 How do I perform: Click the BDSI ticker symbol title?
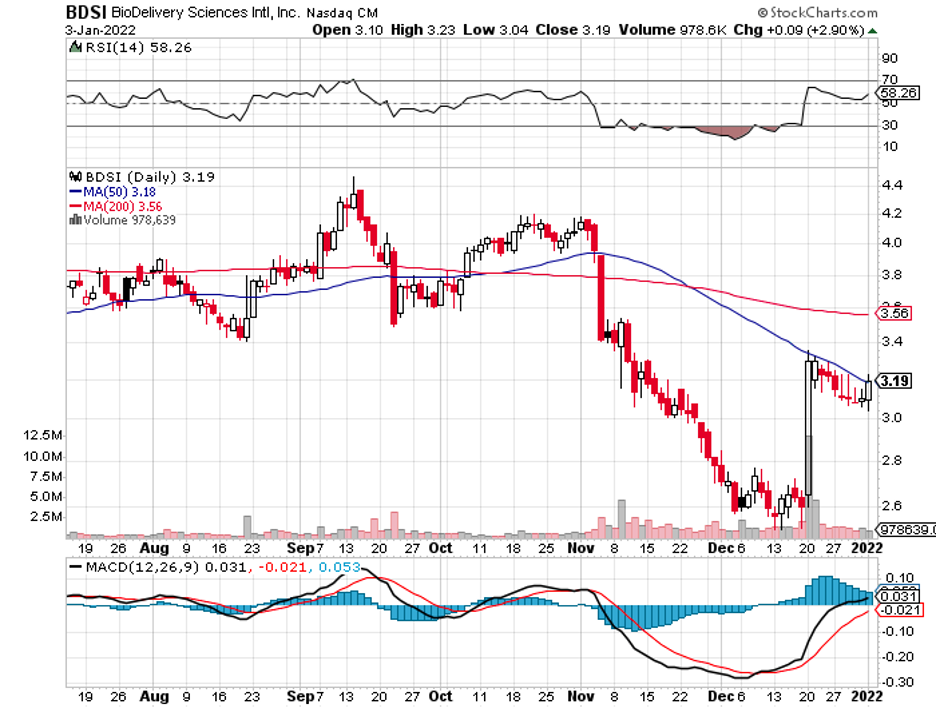pos(87,13)
